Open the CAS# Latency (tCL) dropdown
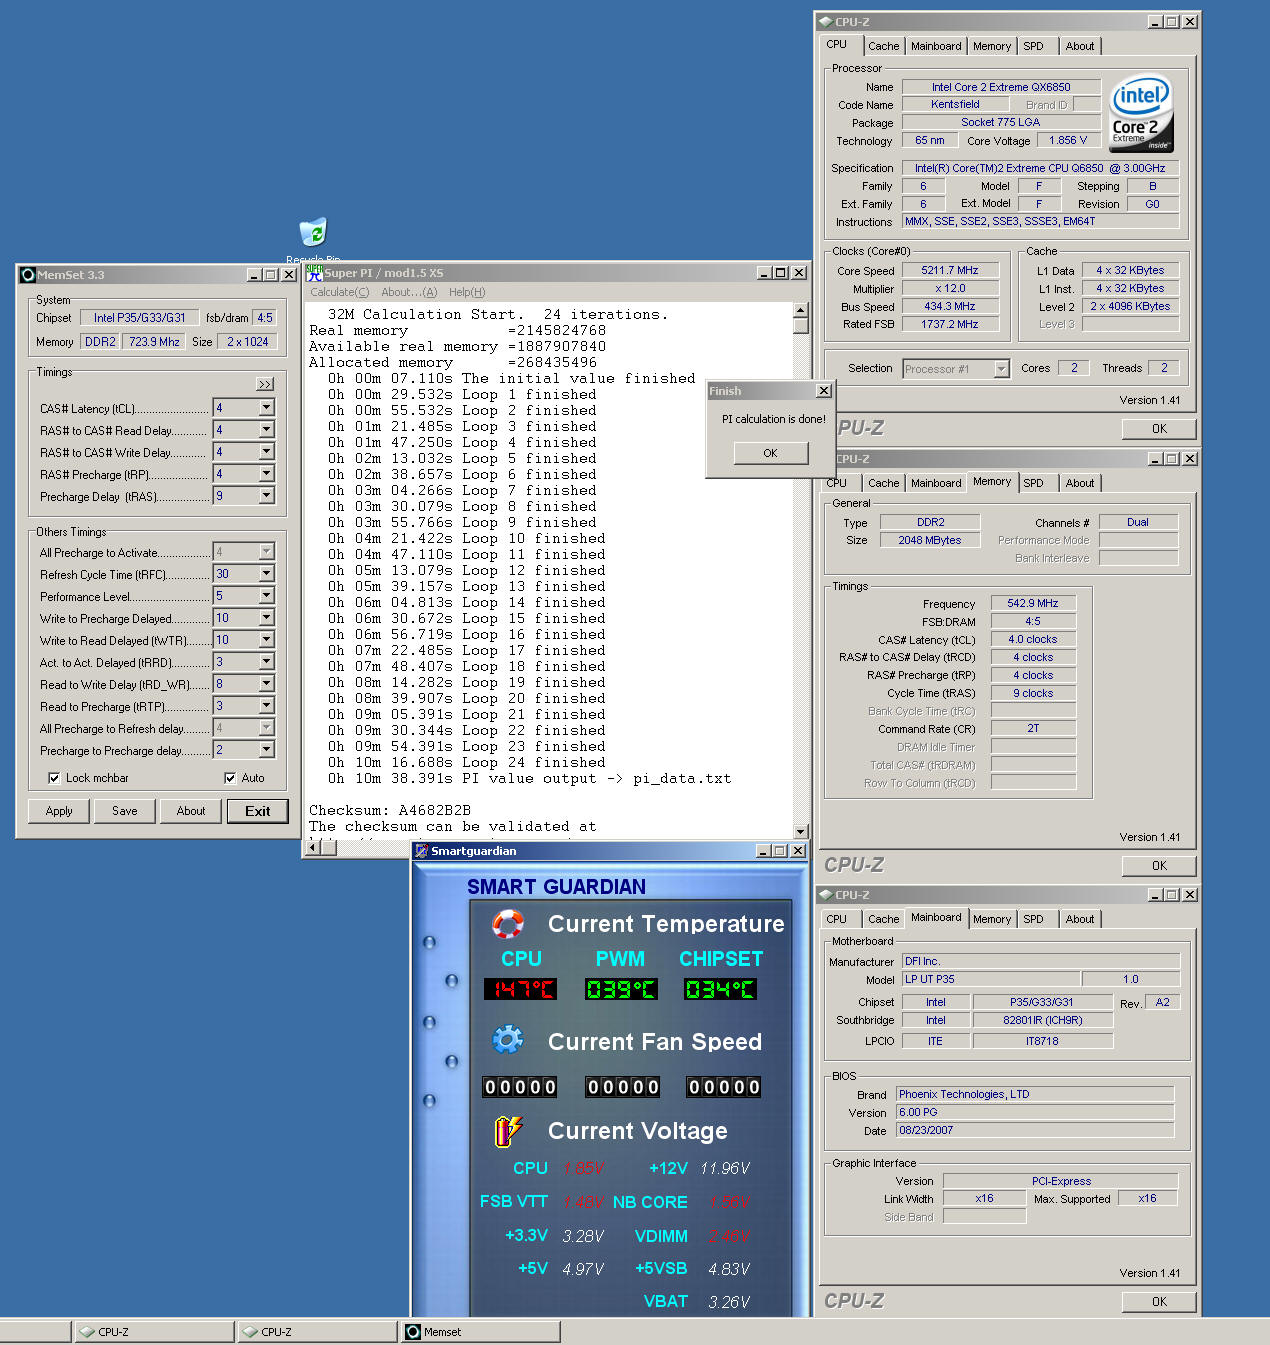The width and height of the screenshot is (1270, 1345). pos(266,408)
